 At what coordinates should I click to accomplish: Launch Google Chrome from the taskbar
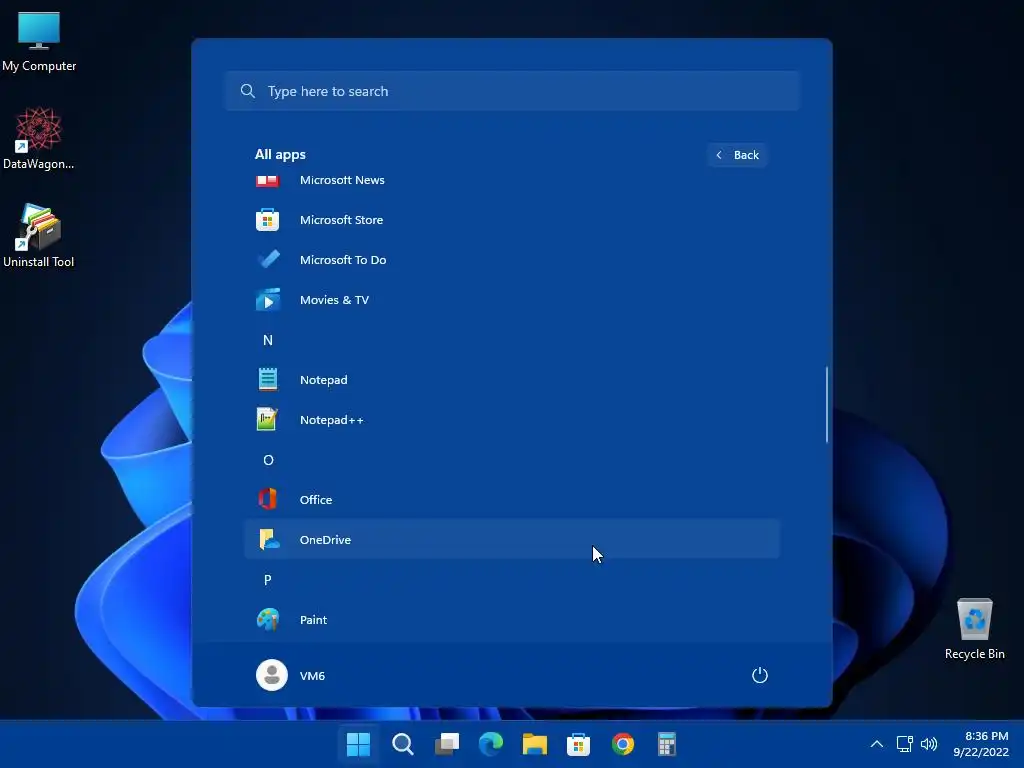click(623, 744)
